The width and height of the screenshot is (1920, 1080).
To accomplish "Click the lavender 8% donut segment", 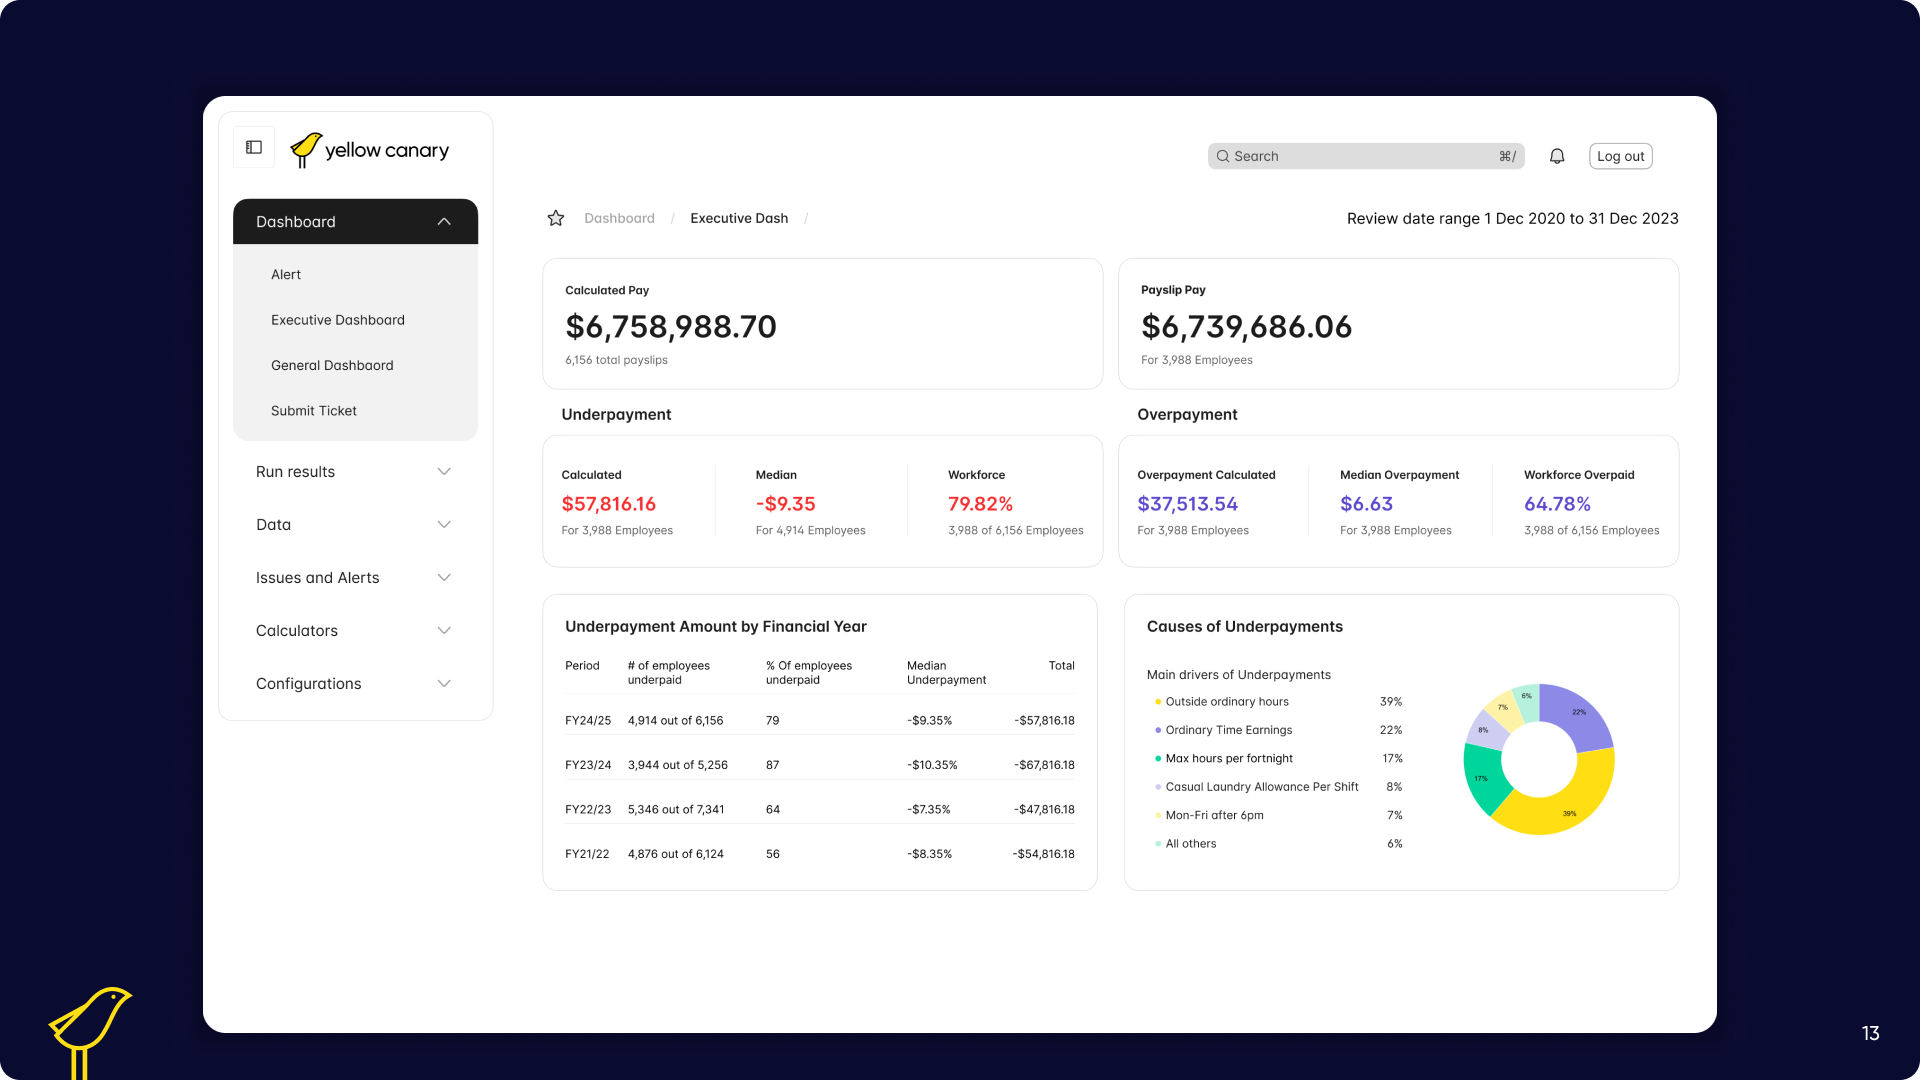I will pos(1484,730).
